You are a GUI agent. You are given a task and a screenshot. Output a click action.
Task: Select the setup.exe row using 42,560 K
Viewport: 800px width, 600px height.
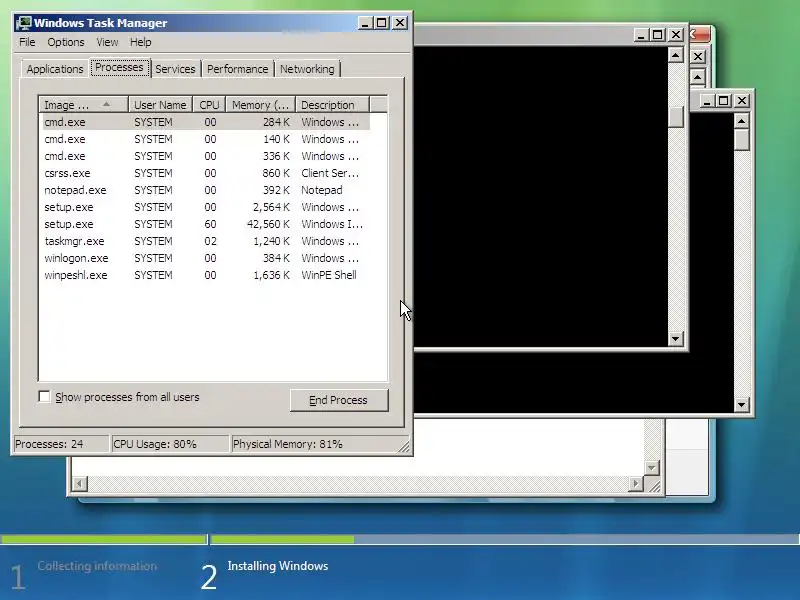pos(204,224)
